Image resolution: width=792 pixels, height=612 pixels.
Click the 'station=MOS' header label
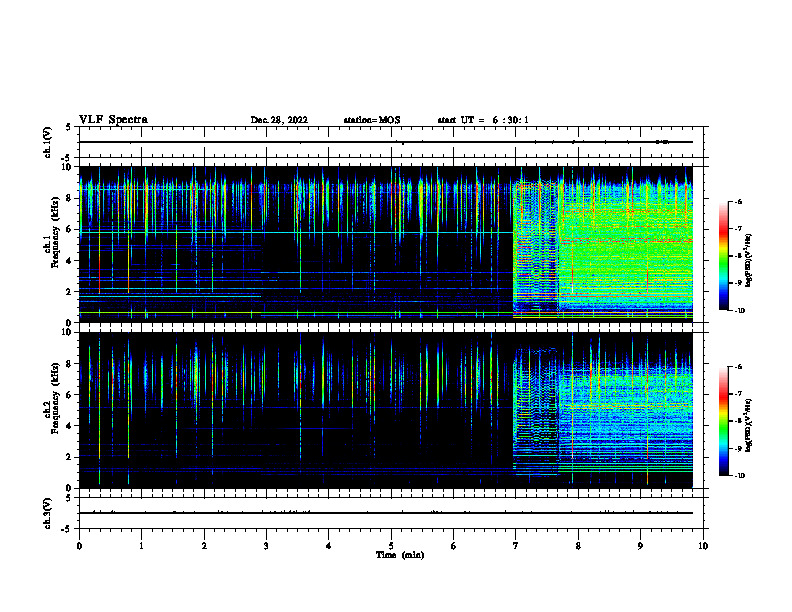point(372,120)
